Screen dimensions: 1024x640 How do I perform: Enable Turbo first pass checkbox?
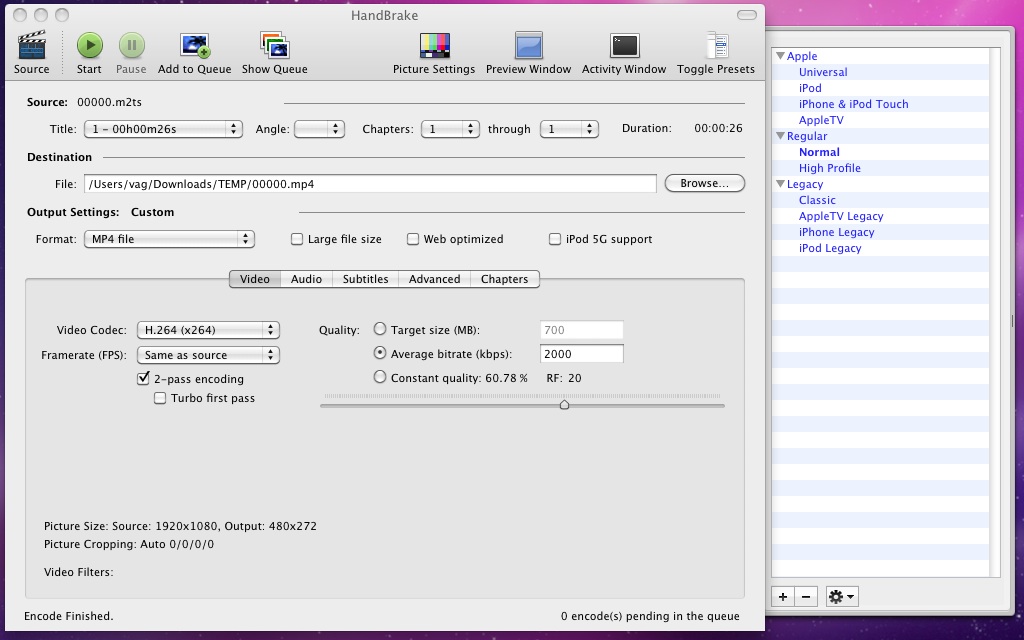pos(160,398)
